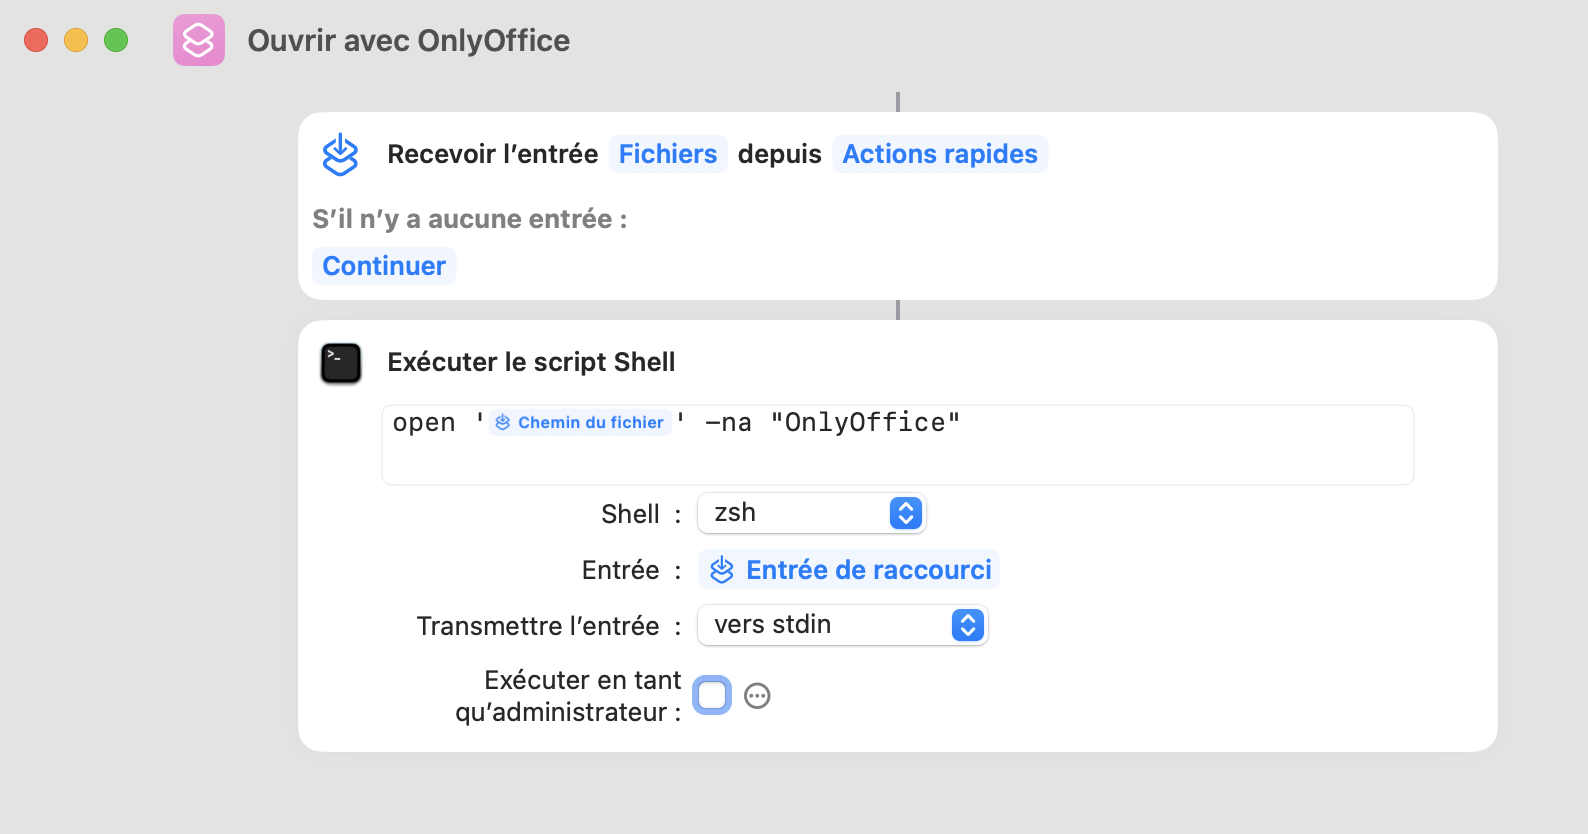Click the Recevoir l'entrée label
The height and width of the screenshot is (834, 1588).
click(492, 154)
